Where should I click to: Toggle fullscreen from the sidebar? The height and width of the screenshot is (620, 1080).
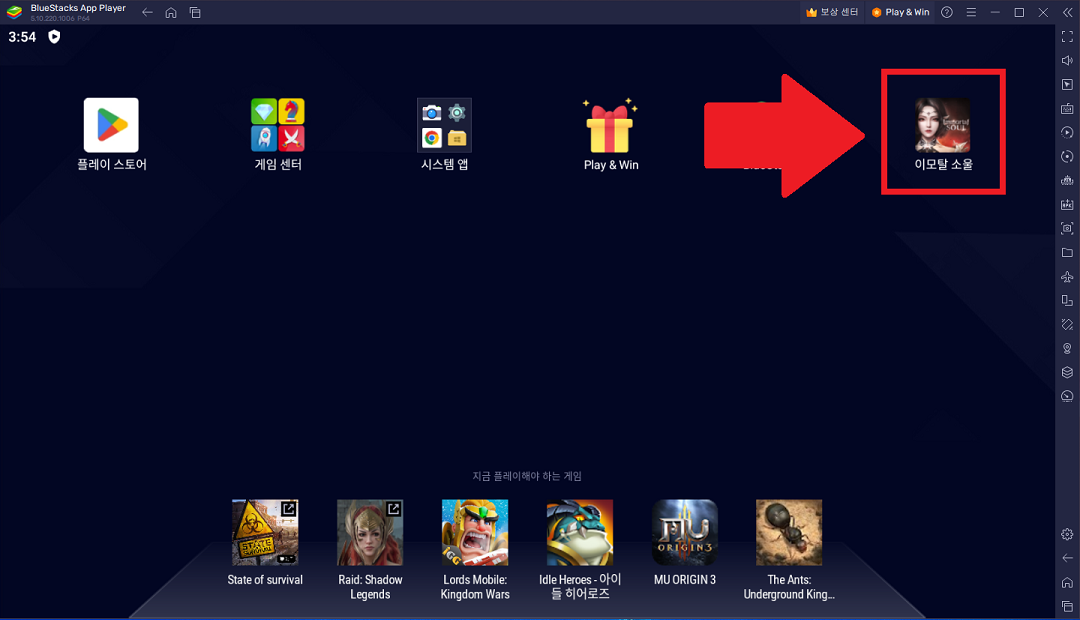point(1067,37)
